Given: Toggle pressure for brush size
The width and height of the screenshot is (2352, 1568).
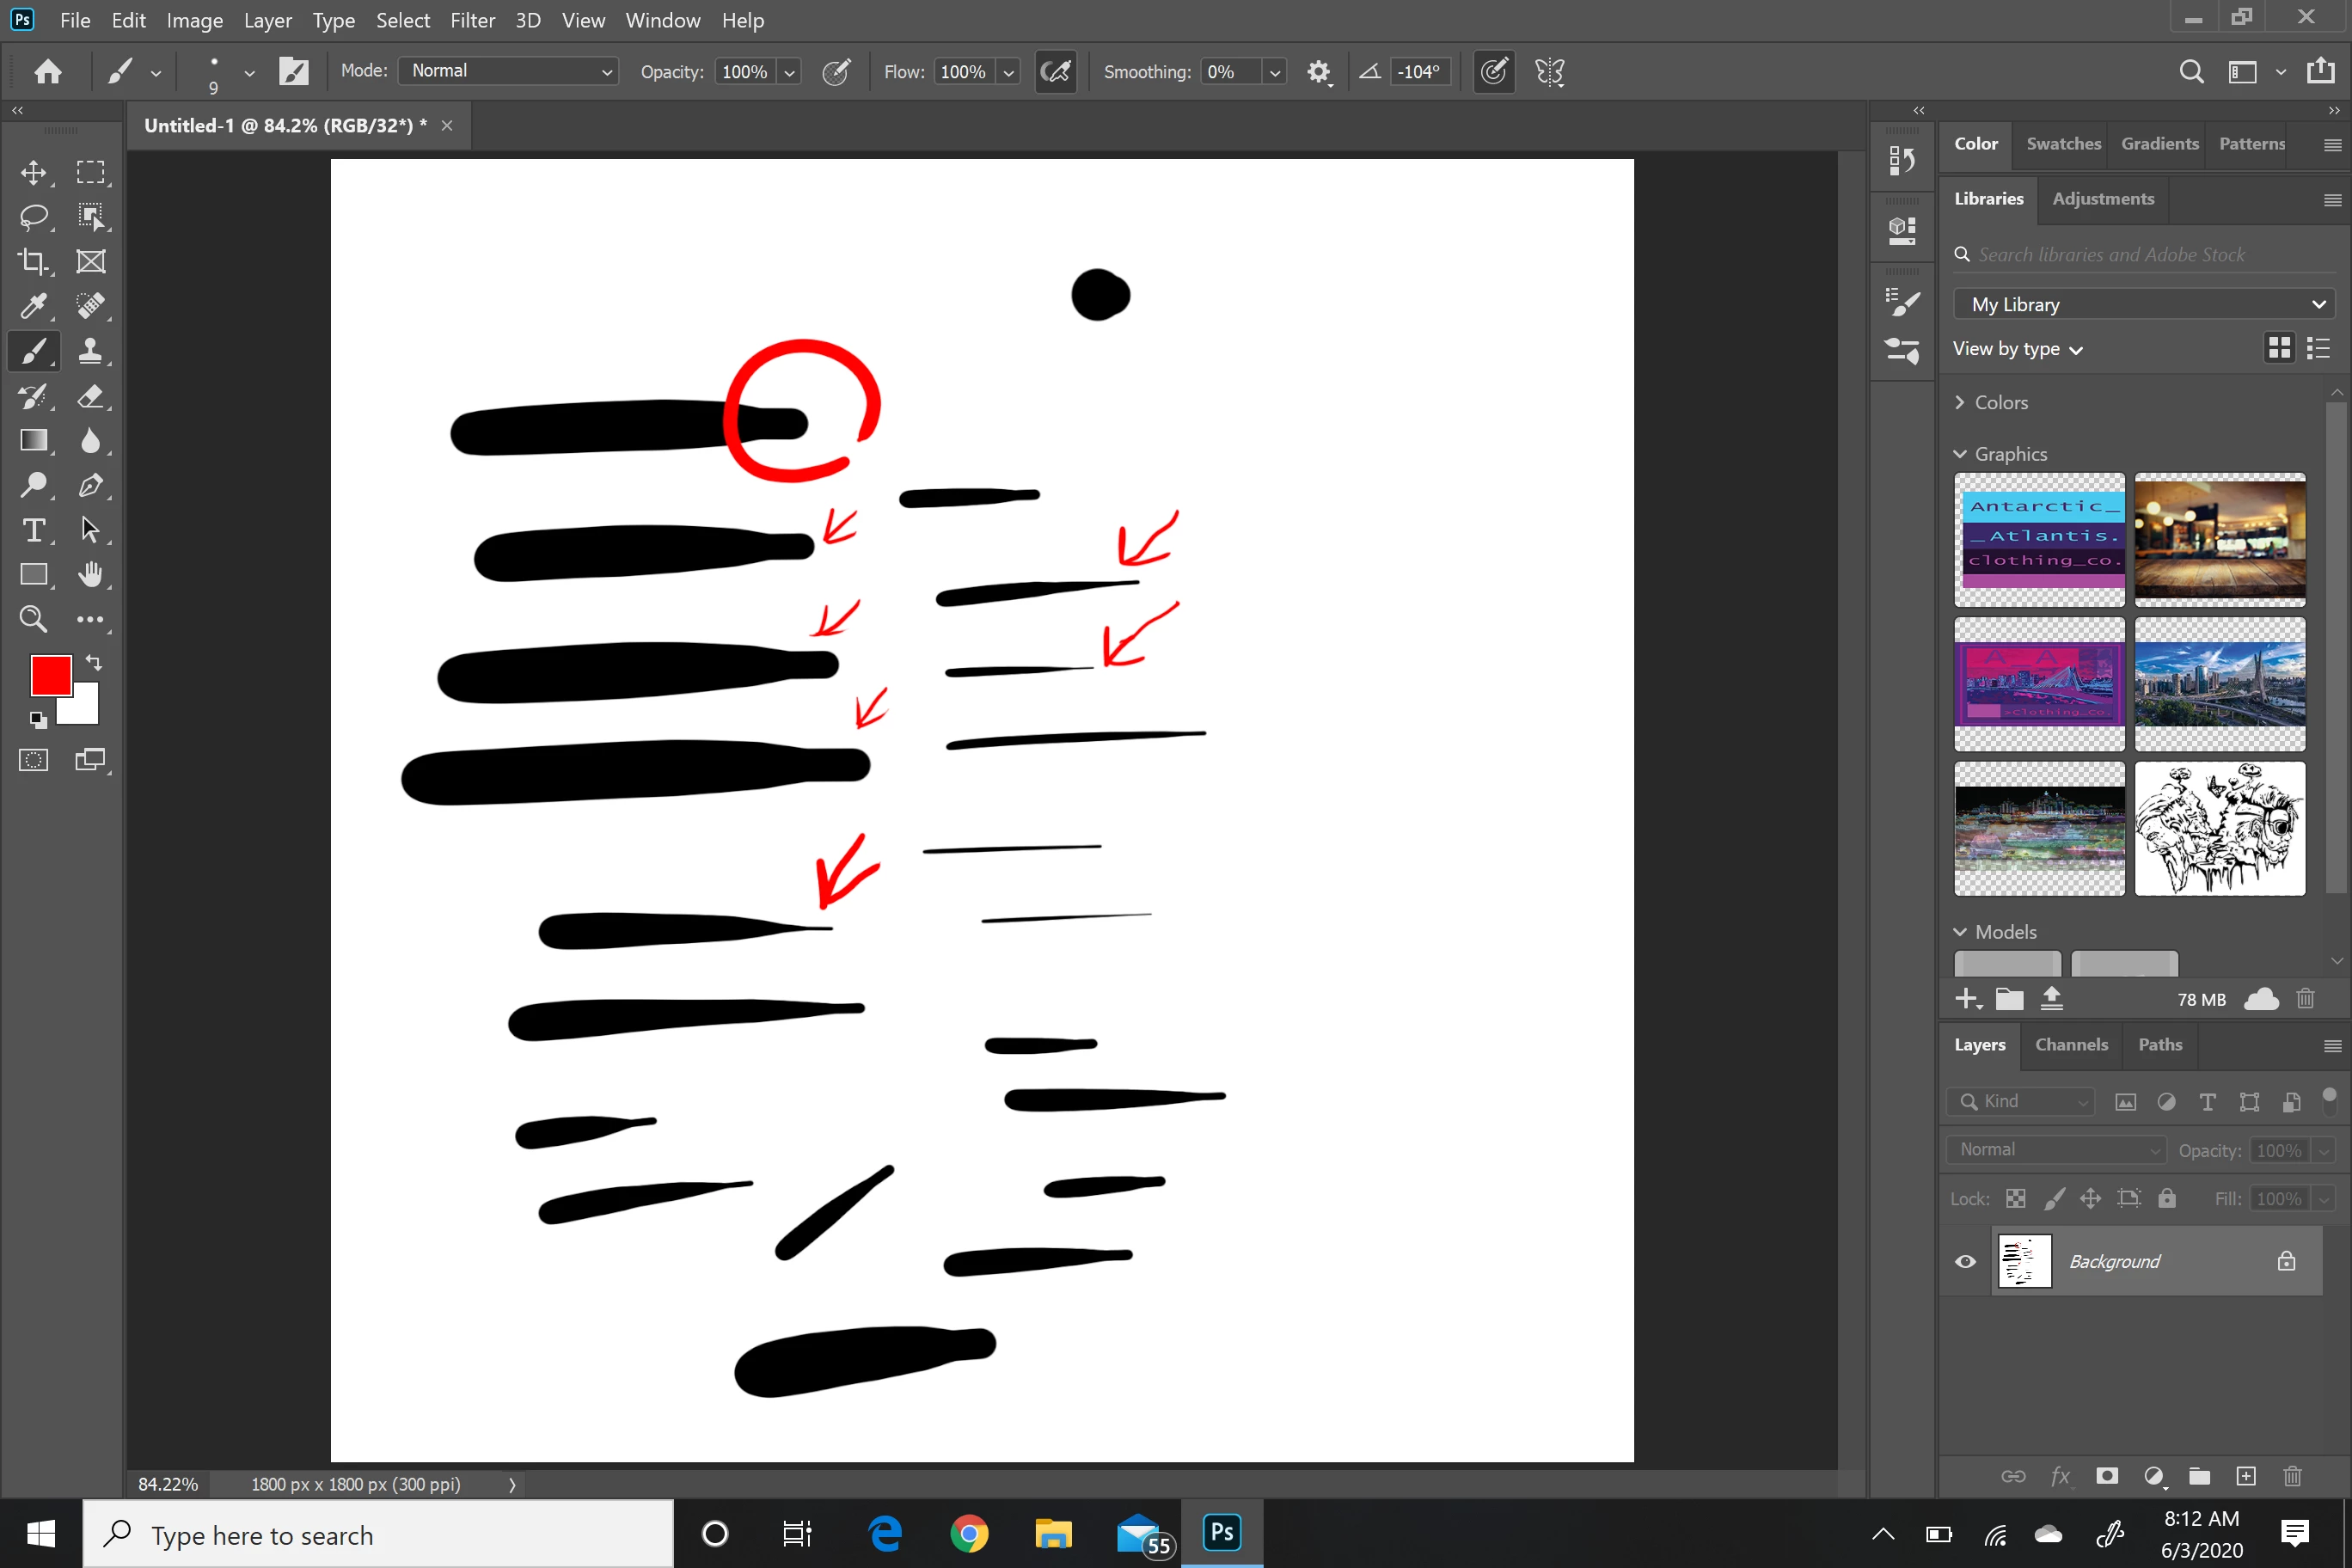Looking at the screenshot, I should point(1493,72).
